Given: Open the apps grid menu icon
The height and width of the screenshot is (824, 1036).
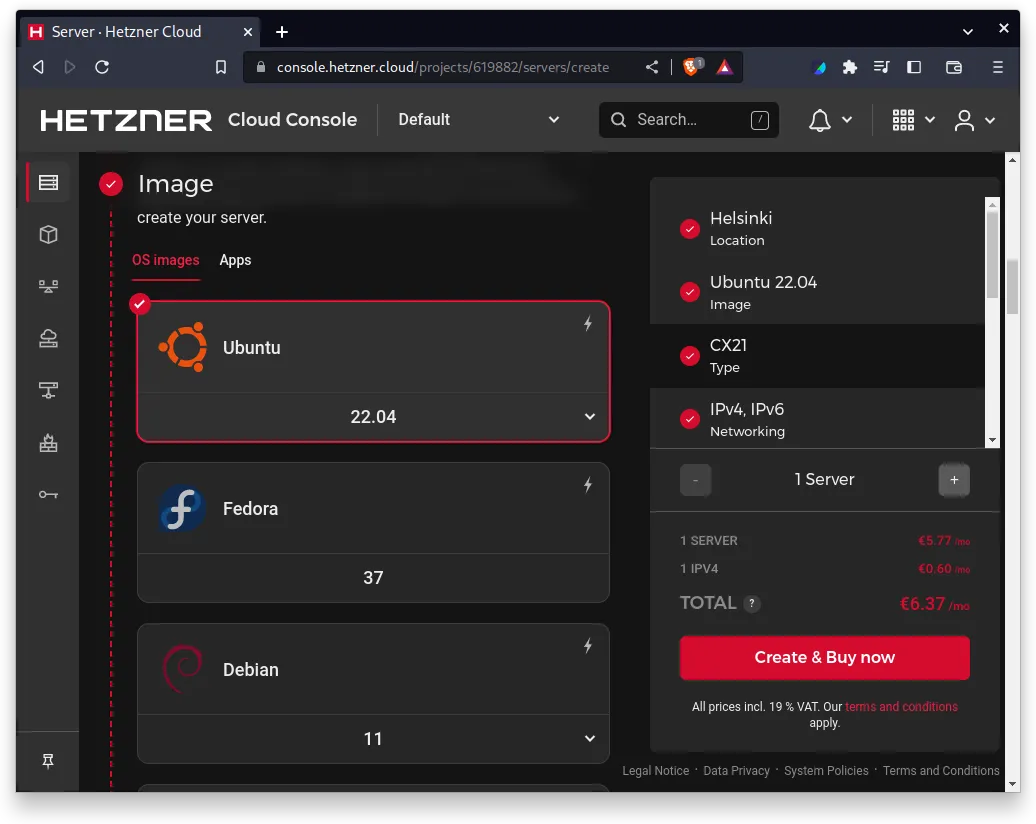Looking at the screenshot, I should point(903,120).
